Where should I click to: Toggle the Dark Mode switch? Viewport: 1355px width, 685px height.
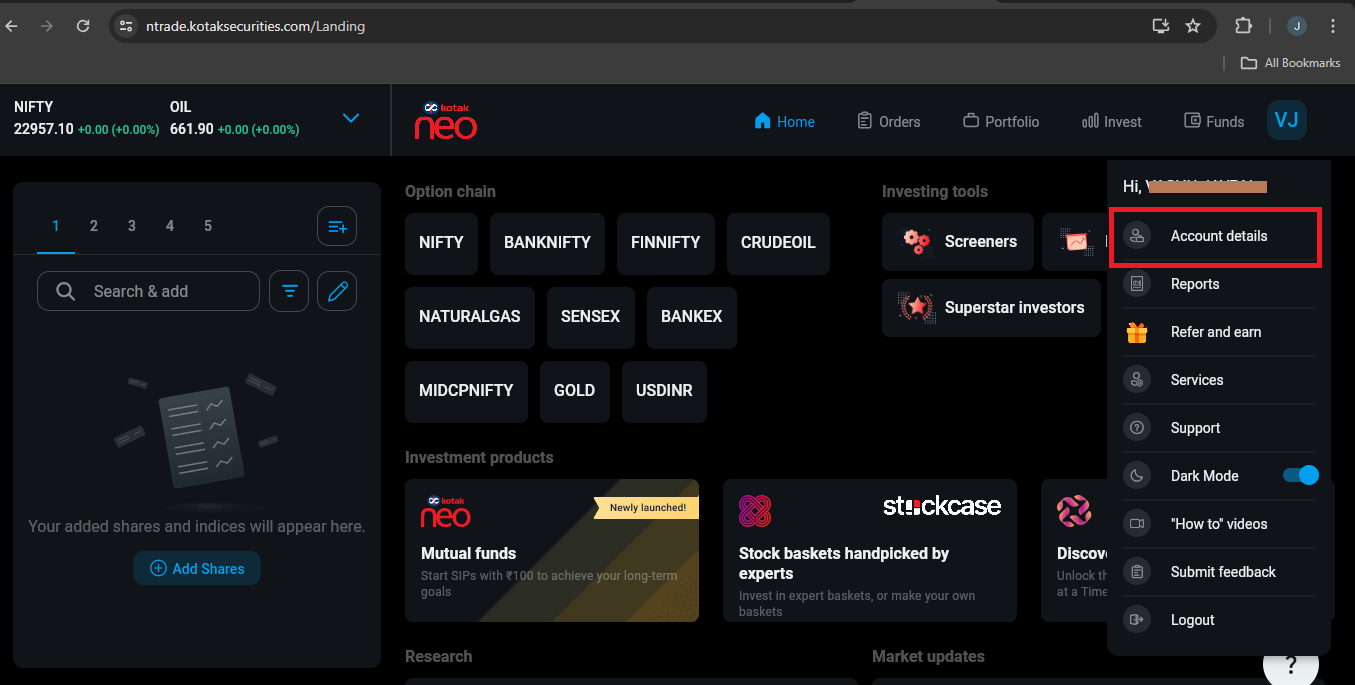pos(1301,476)
